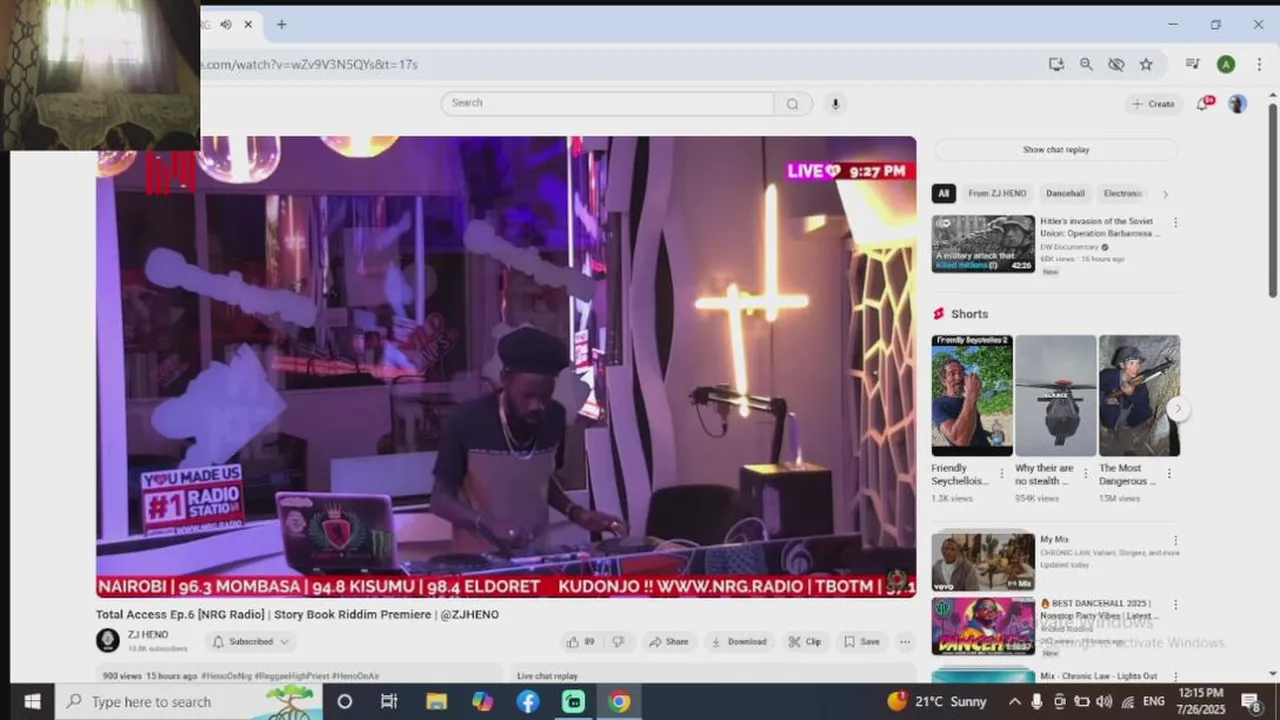Open Cortana circle icon on taskbar

[344, 702]
